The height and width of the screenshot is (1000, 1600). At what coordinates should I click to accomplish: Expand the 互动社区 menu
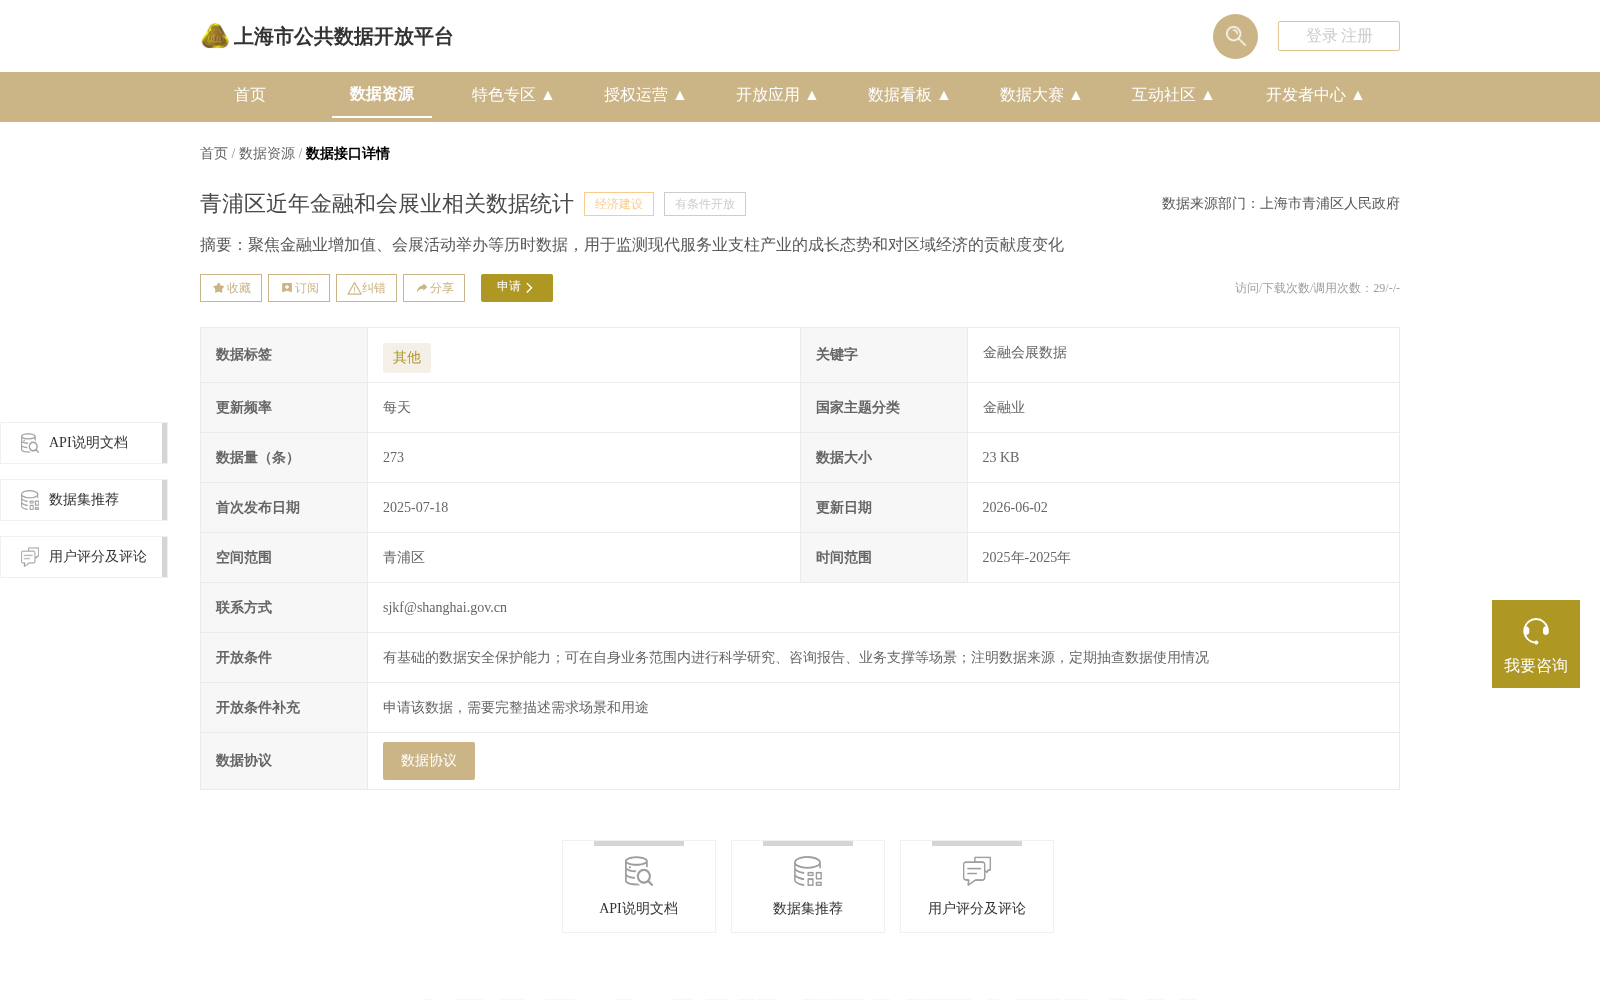(x=1173, y=95)
